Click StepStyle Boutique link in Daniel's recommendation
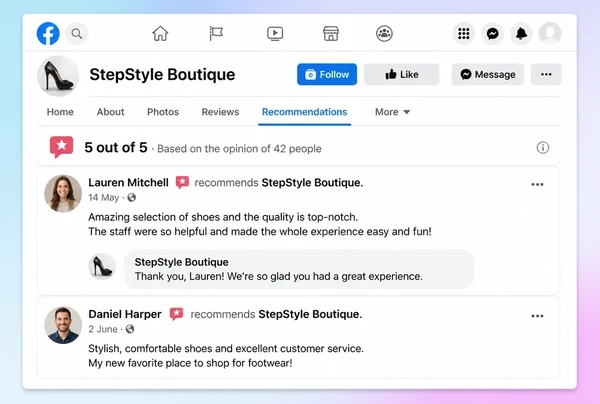 [x=310, y=314]
